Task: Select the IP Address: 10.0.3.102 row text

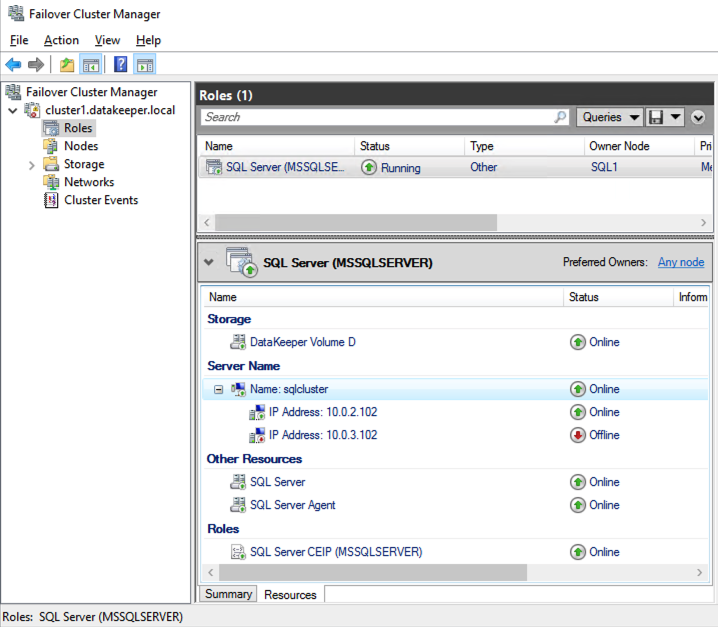Action: (x=323, y=435)
